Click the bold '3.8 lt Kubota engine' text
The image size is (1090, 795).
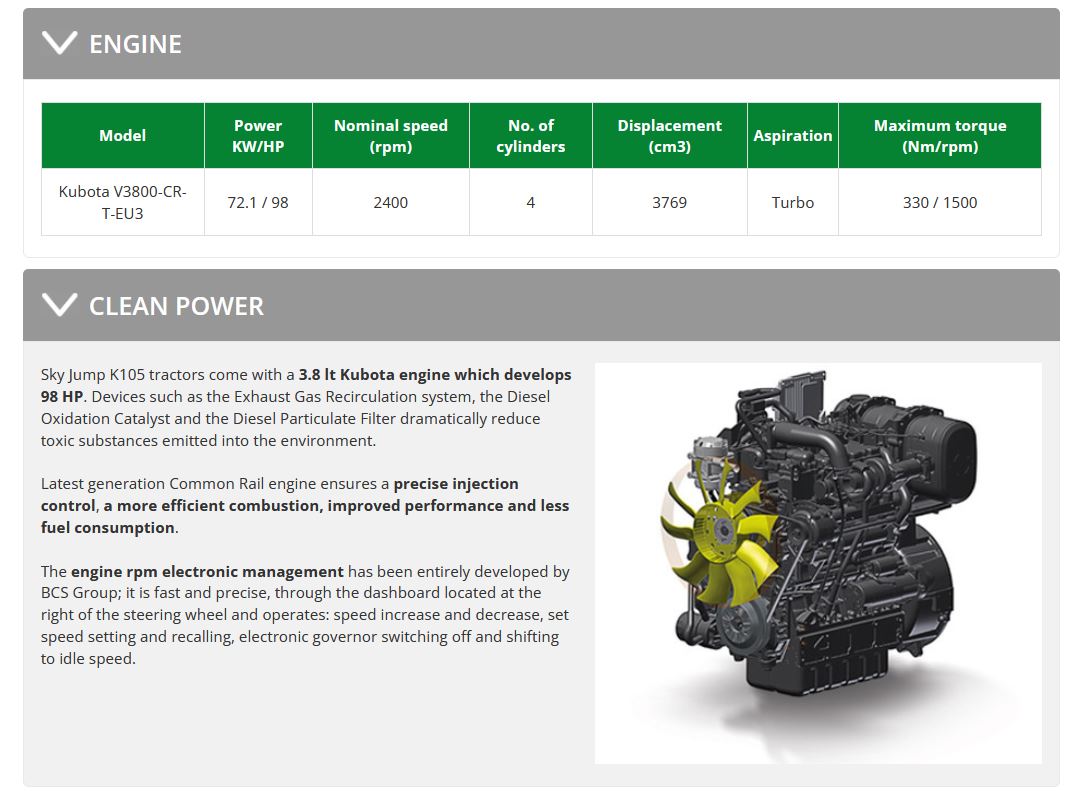(375, 374)
